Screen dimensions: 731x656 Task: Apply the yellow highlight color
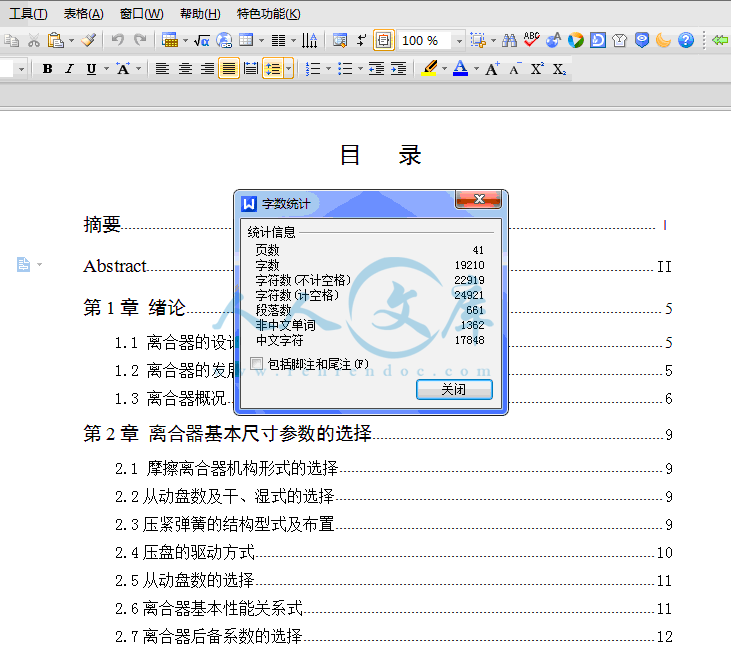(x=429, y=69)
